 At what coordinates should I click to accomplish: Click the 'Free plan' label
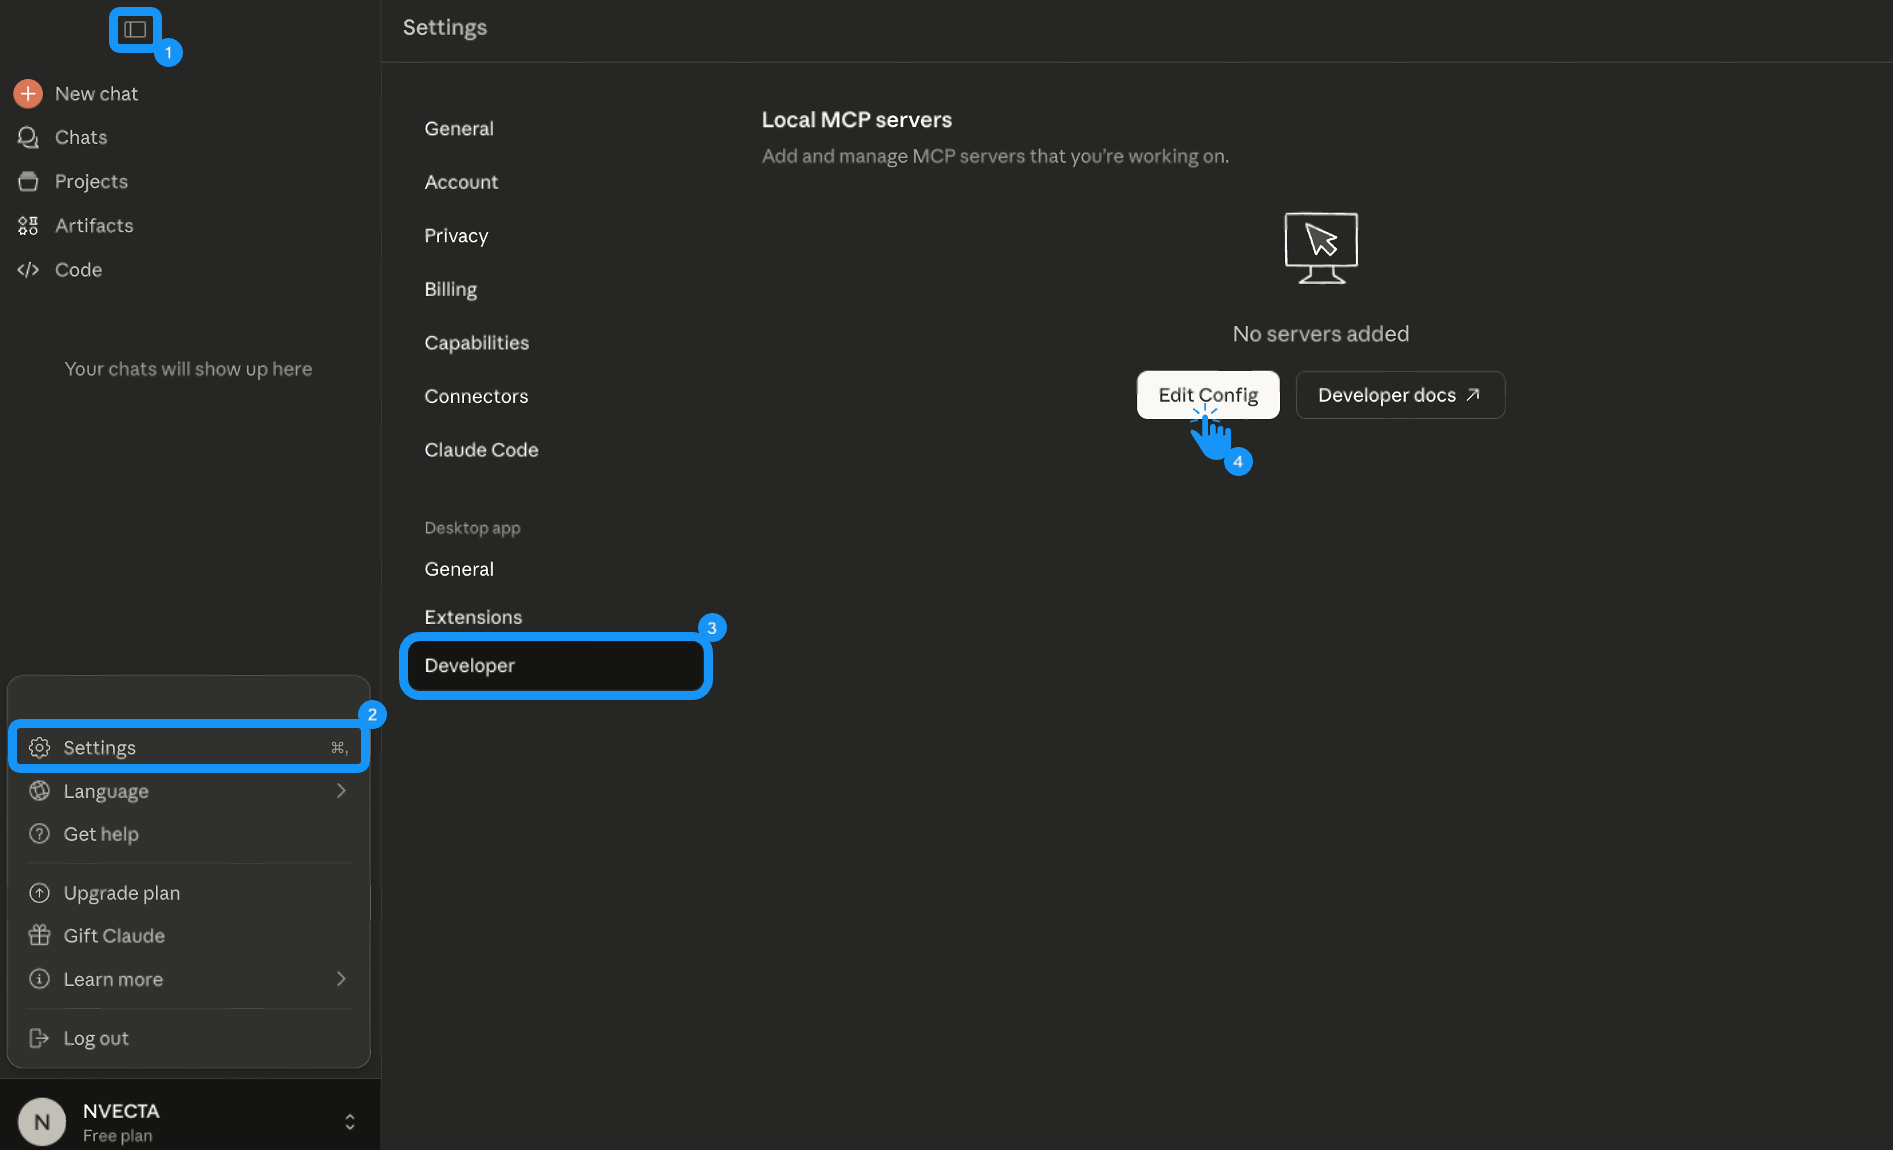pos(117,1136)
